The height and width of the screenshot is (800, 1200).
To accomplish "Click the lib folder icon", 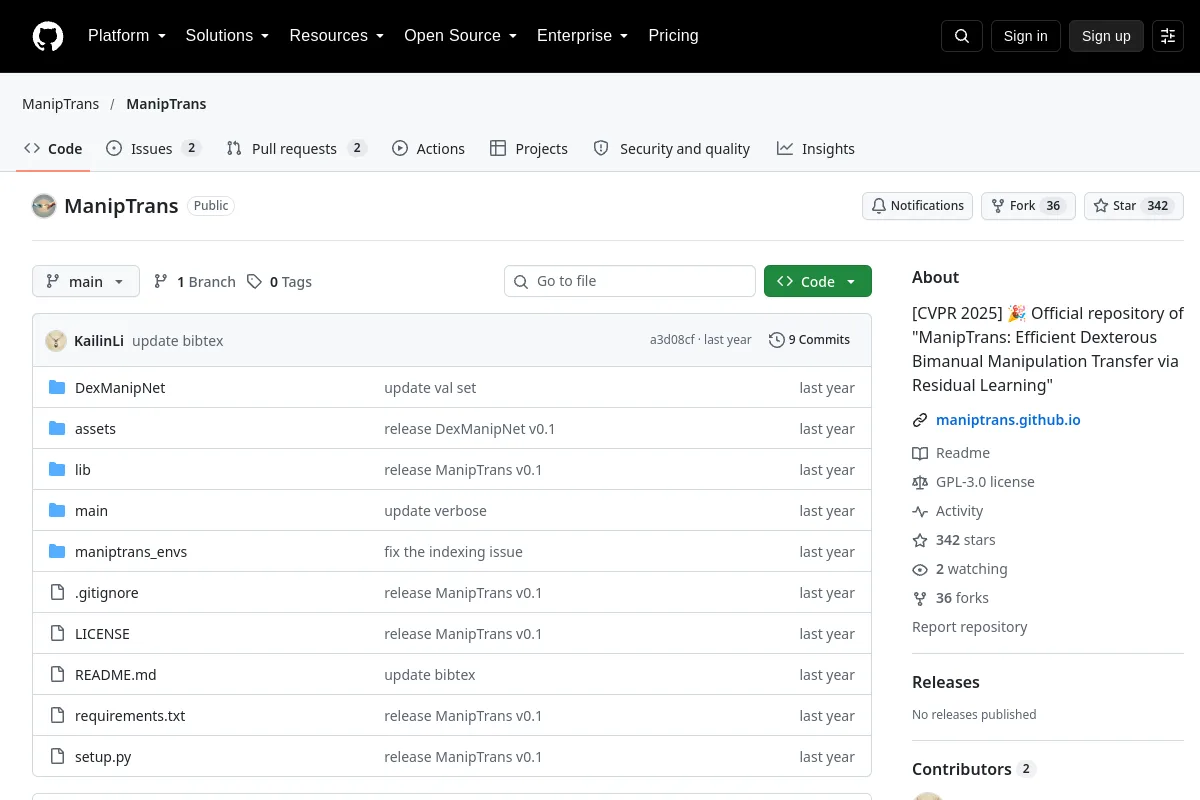I will (x=57, y=470).
